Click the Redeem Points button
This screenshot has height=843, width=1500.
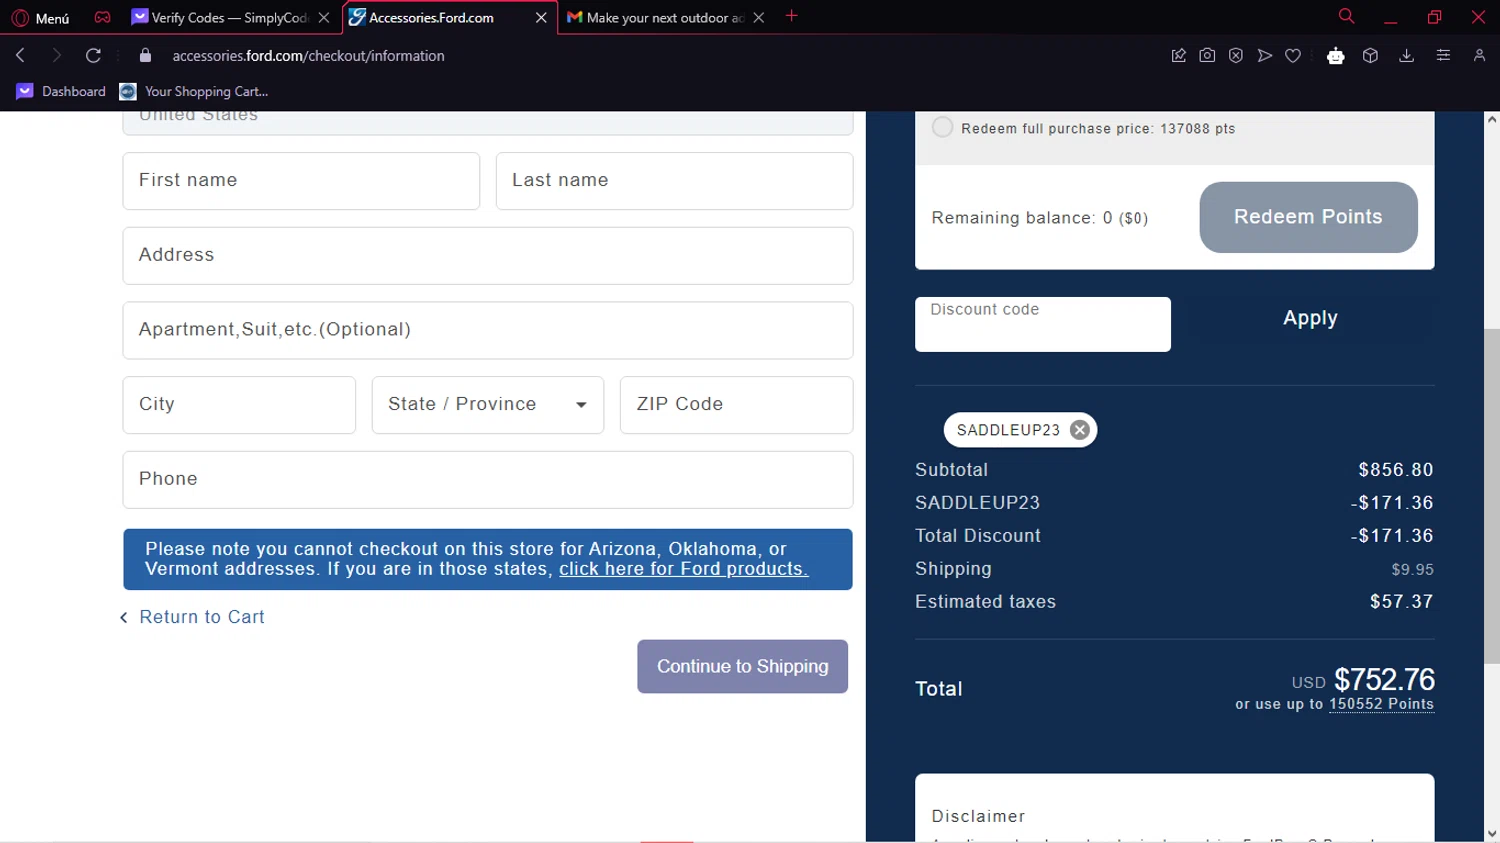click(1308, 217)
